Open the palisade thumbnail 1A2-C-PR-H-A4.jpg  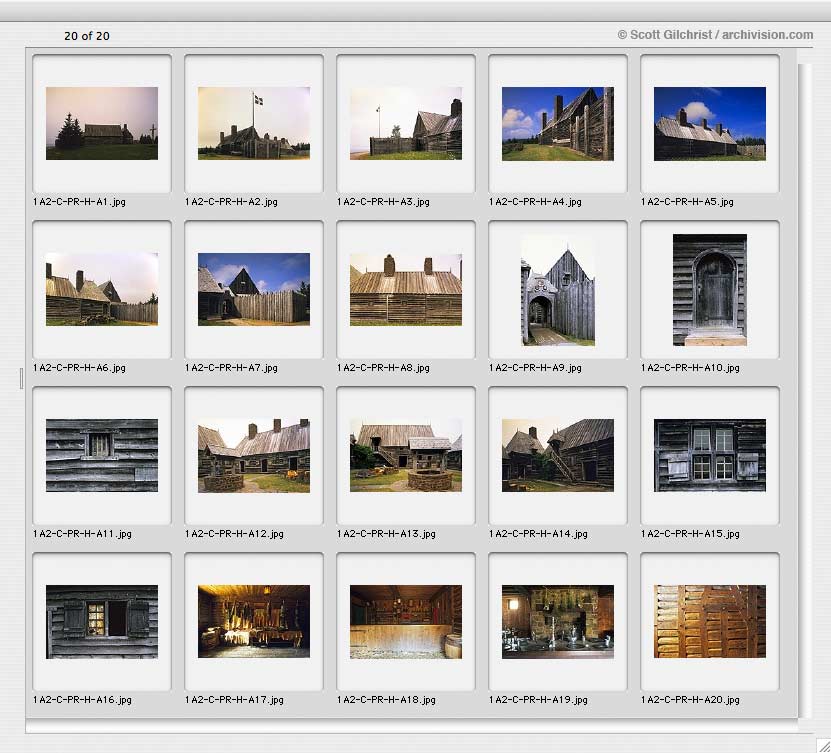pos(558,123)
